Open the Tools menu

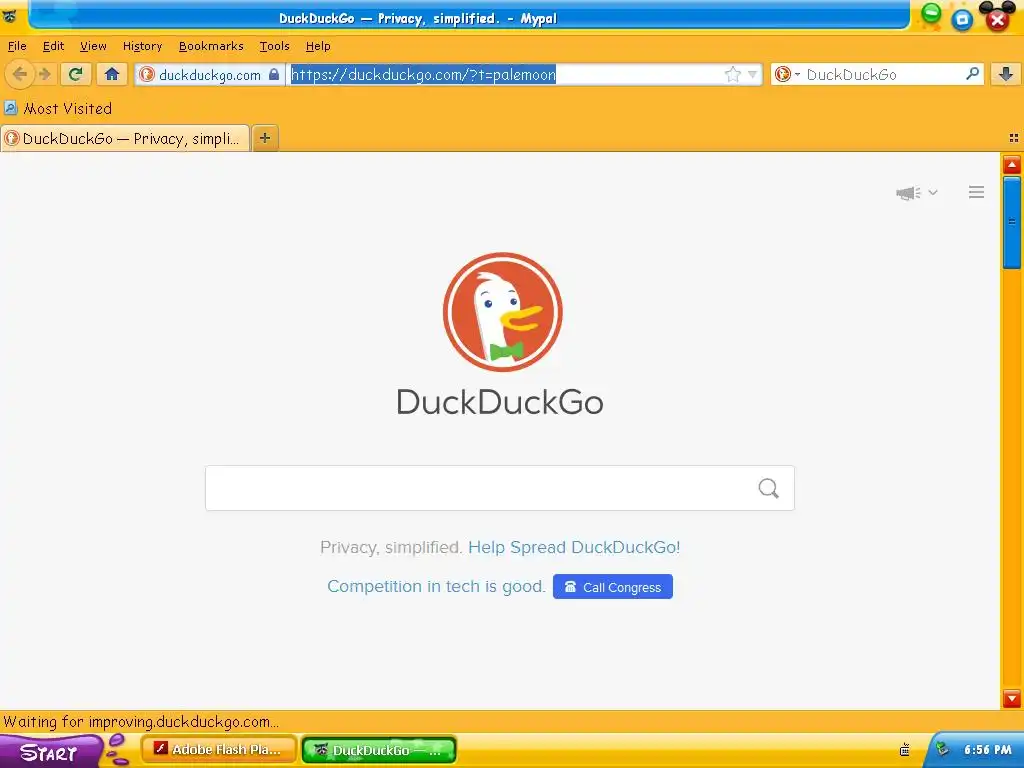point(274,46)
